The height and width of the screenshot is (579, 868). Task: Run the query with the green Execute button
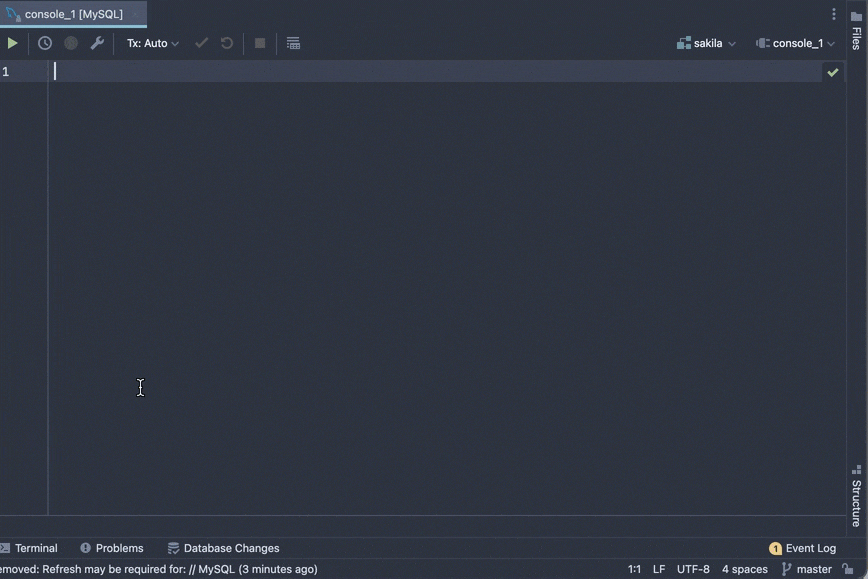pos(12,43)
